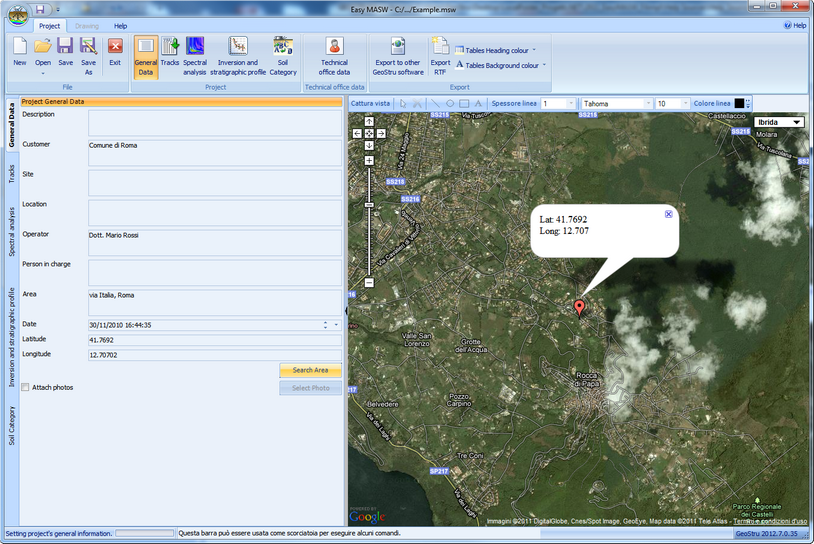Image resolution: width=814 pixels, height=544 pixels.
Task: Open the Date field calendar dropdown
Action: pyautogui.click(x=336, y=325)
